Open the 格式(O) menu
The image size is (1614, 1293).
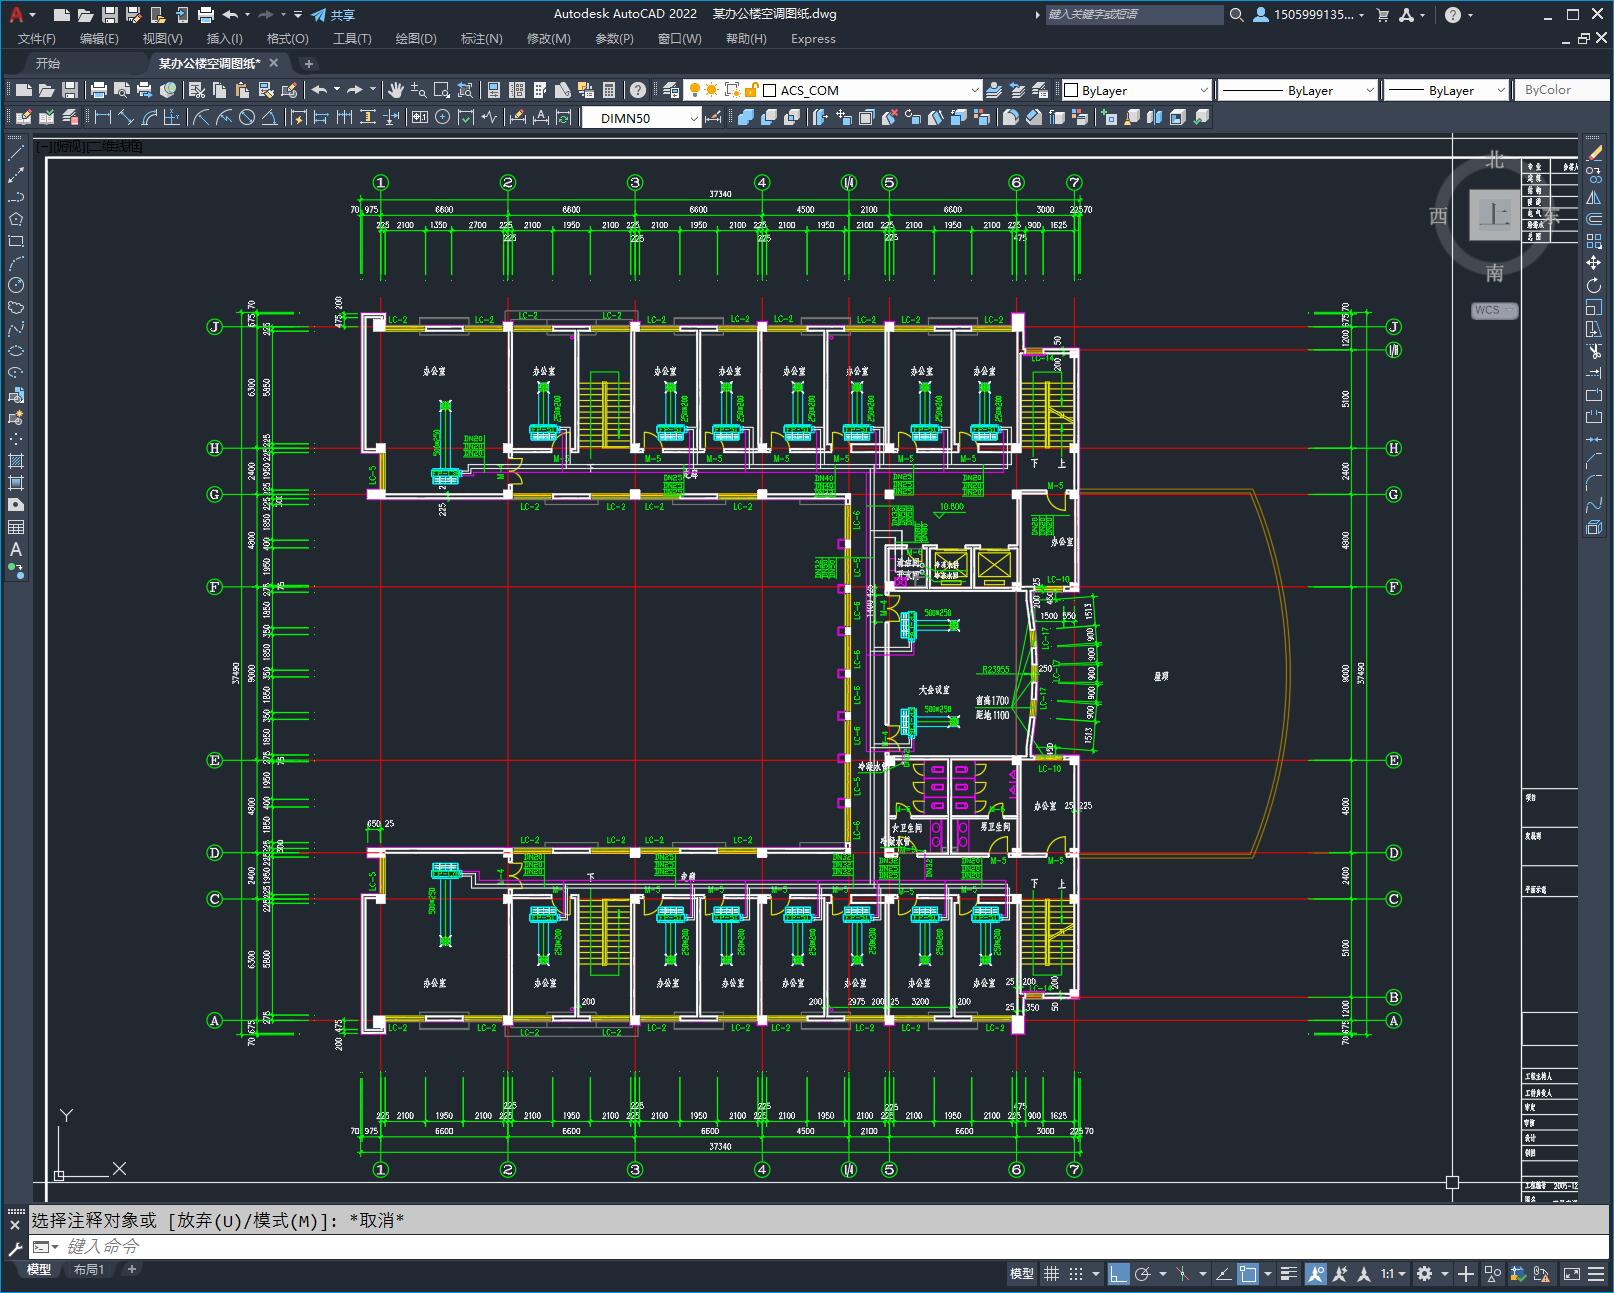pyautogui.click(x=287, y=38)
